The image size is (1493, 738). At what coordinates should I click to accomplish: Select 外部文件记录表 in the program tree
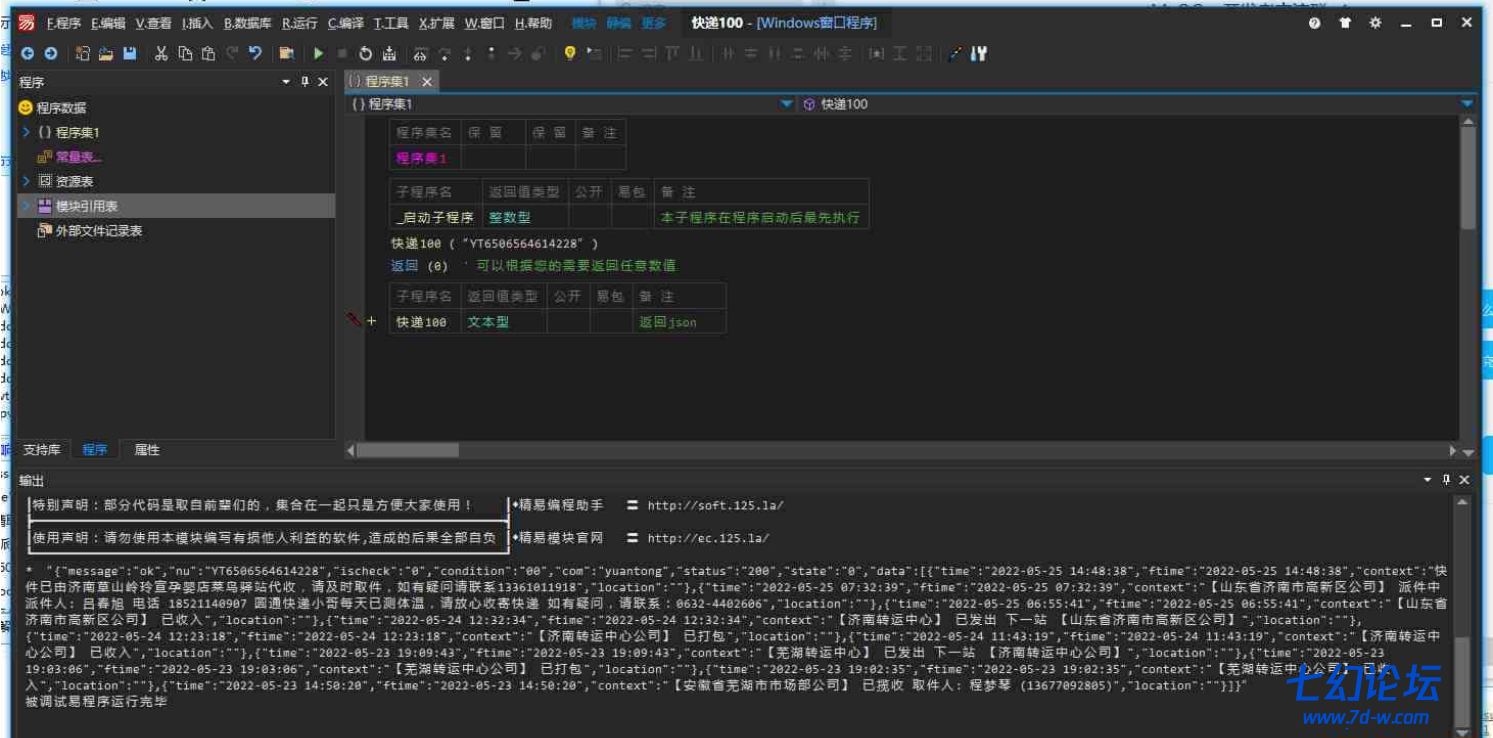coord(98,231)
